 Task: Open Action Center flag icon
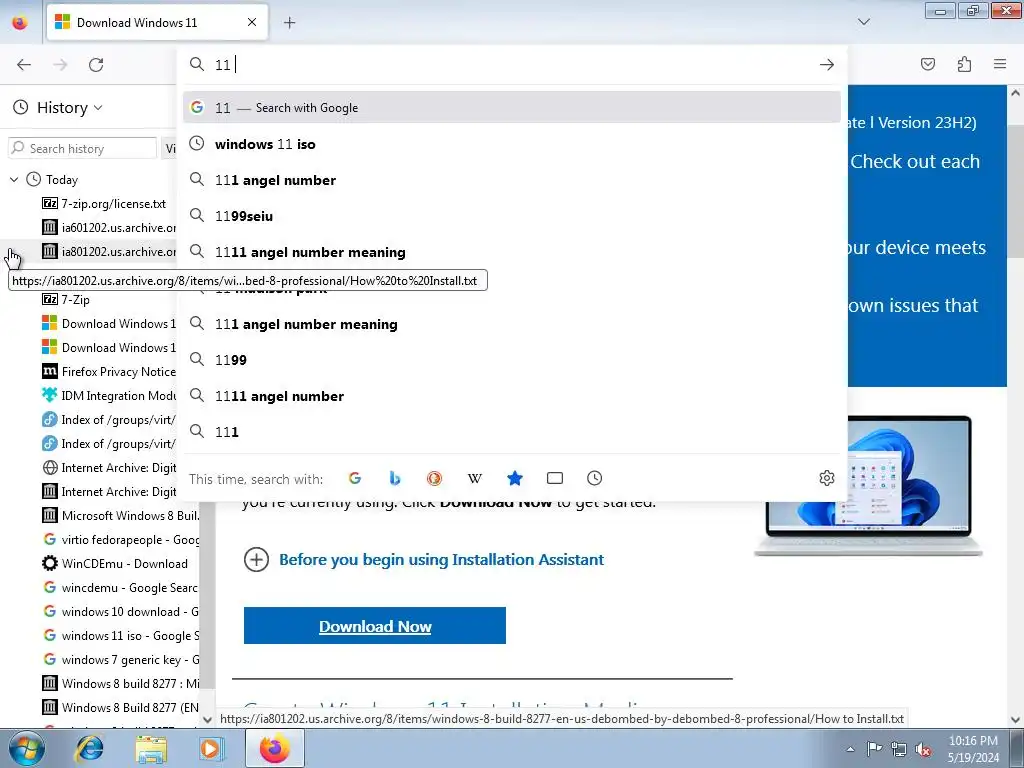click(x=874, y=749)
